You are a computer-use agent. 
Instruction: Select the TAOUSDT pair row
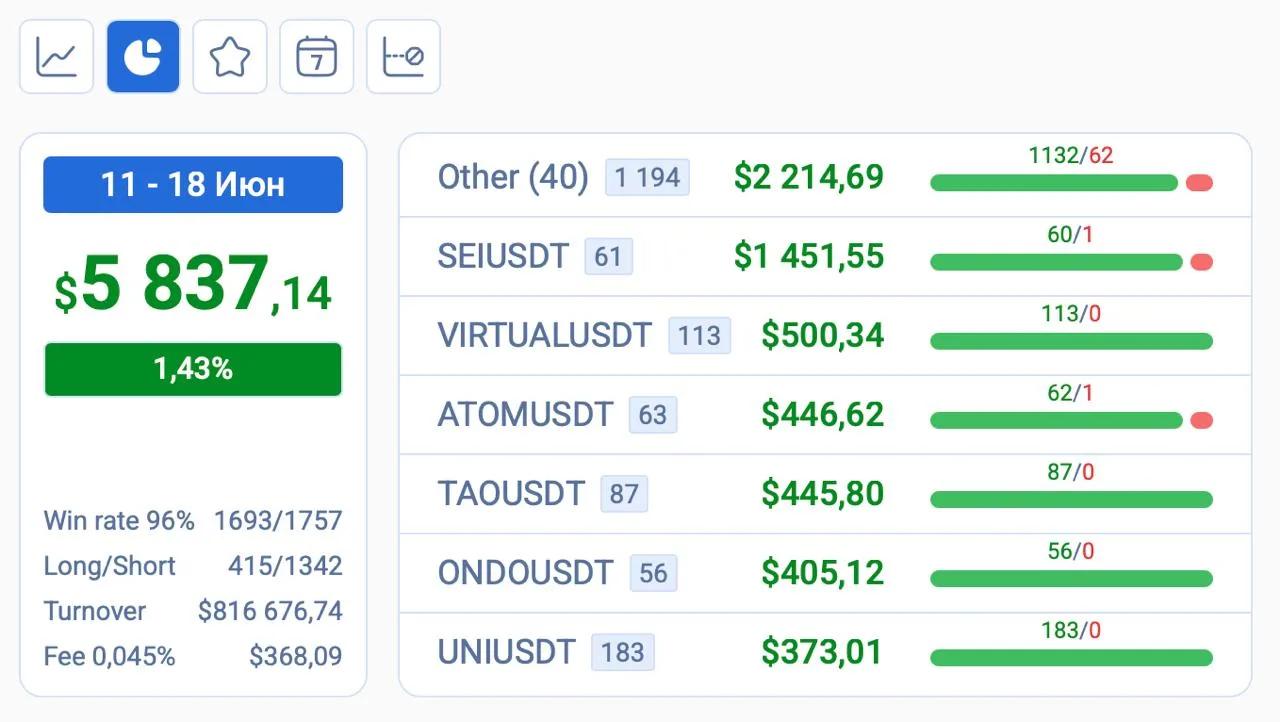click(825, 493)
